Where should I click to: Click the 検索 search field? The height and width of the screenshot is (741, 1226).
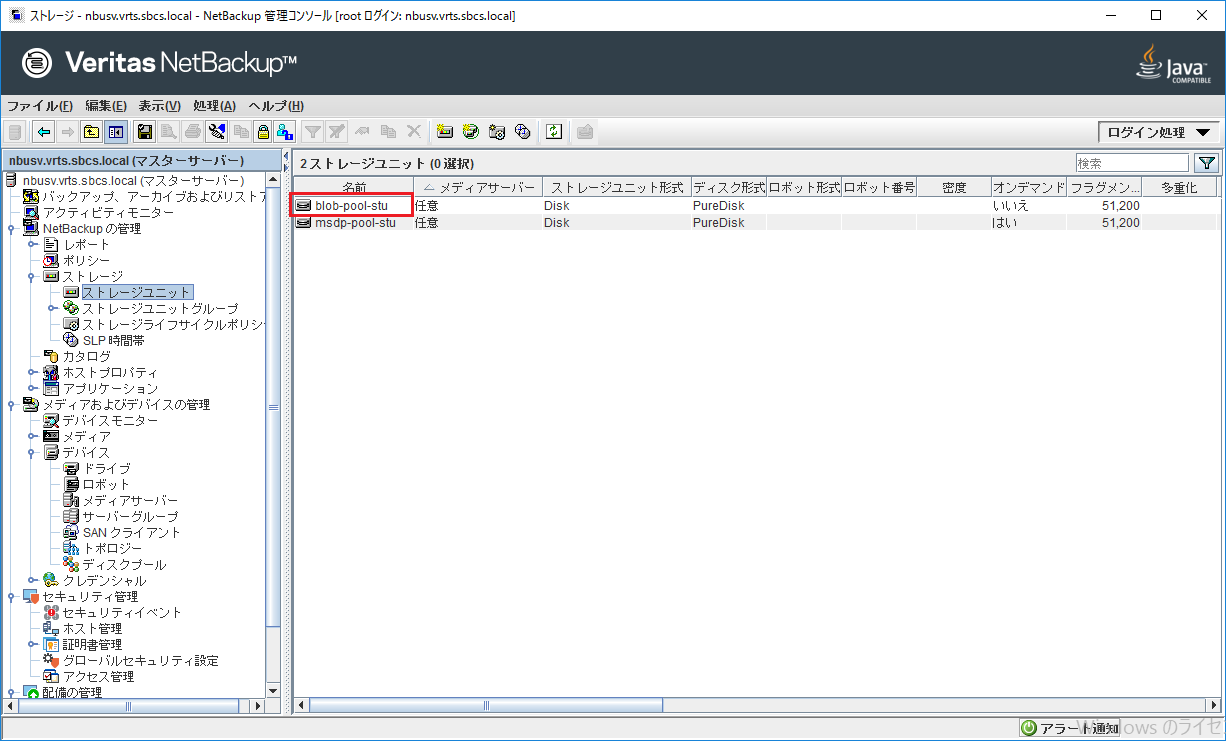coord(1132,163)
